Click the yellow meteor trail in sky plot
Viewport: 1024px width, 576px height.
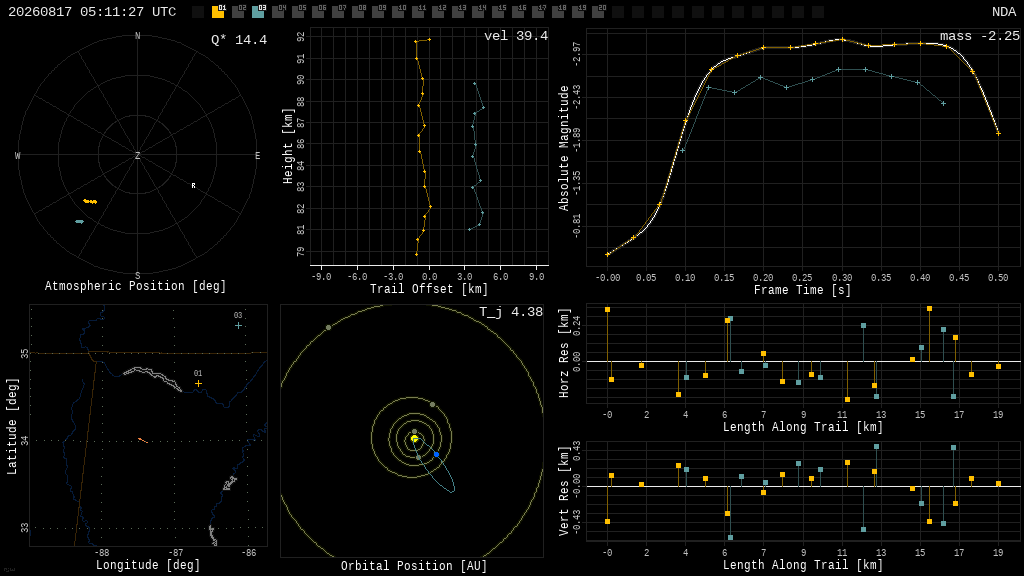pyautogui.click(x=90, y=202)
